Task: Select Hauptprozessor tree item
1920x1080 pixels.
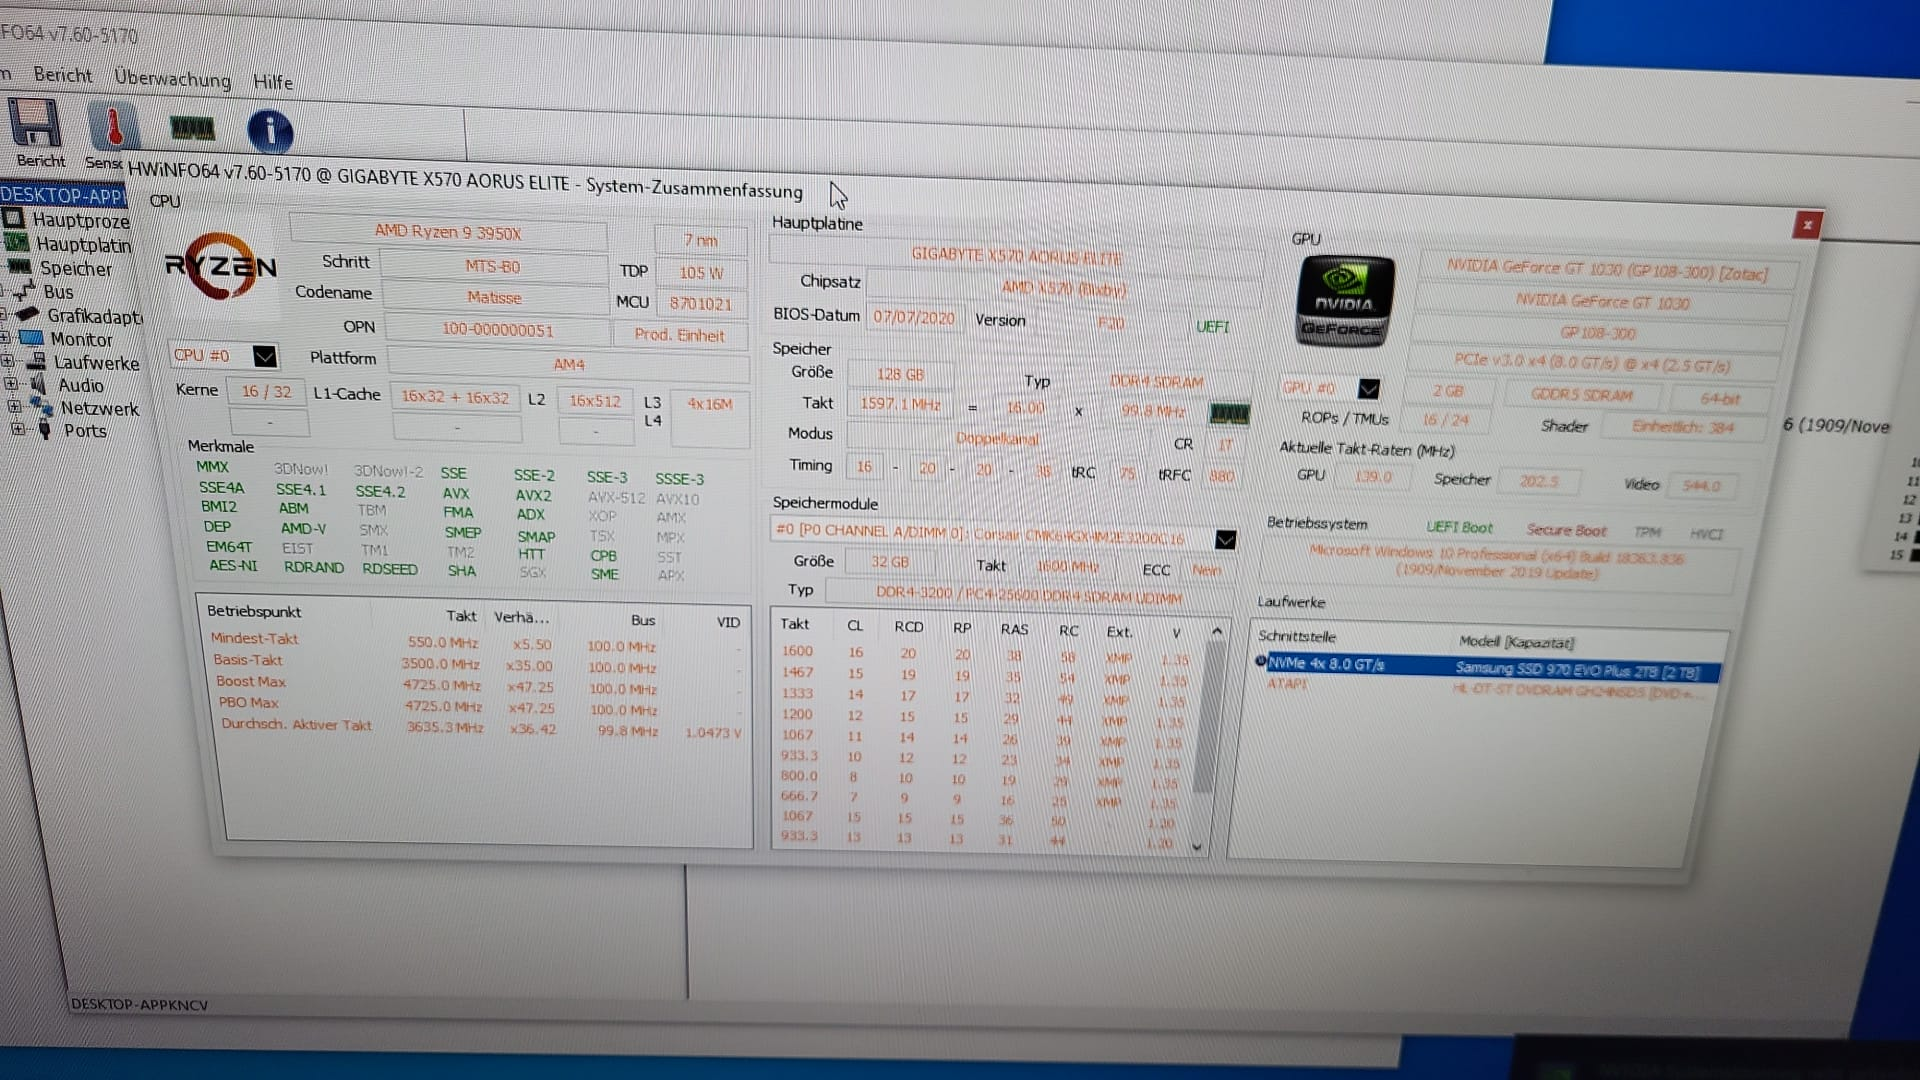Action: (x=80, y=220)
